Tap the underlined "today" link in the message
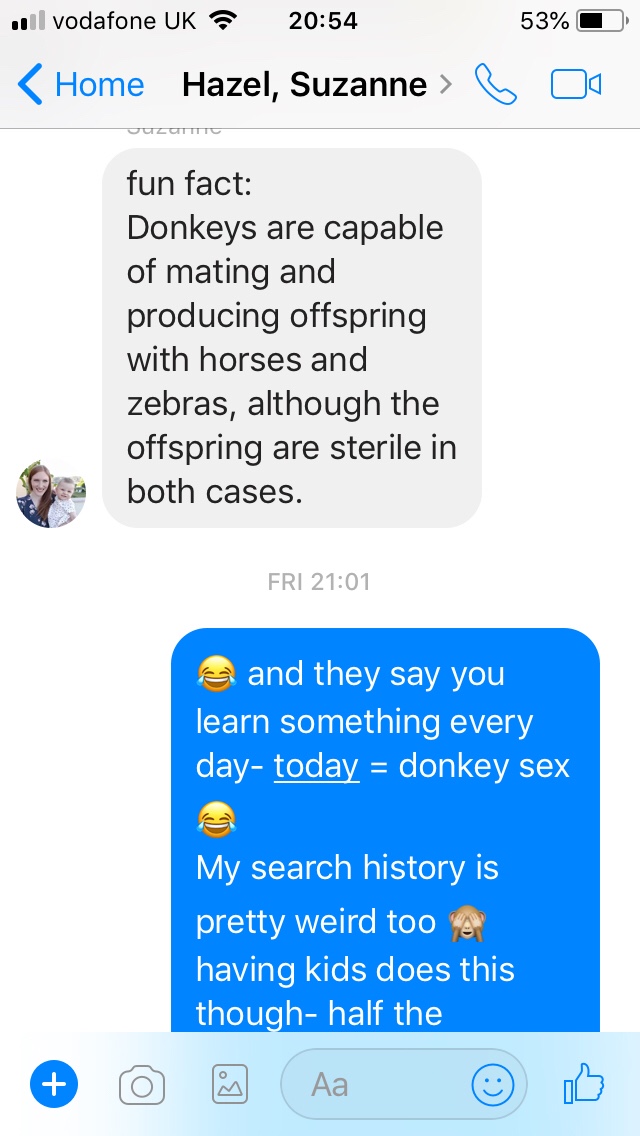 click(x=317, y=767)
